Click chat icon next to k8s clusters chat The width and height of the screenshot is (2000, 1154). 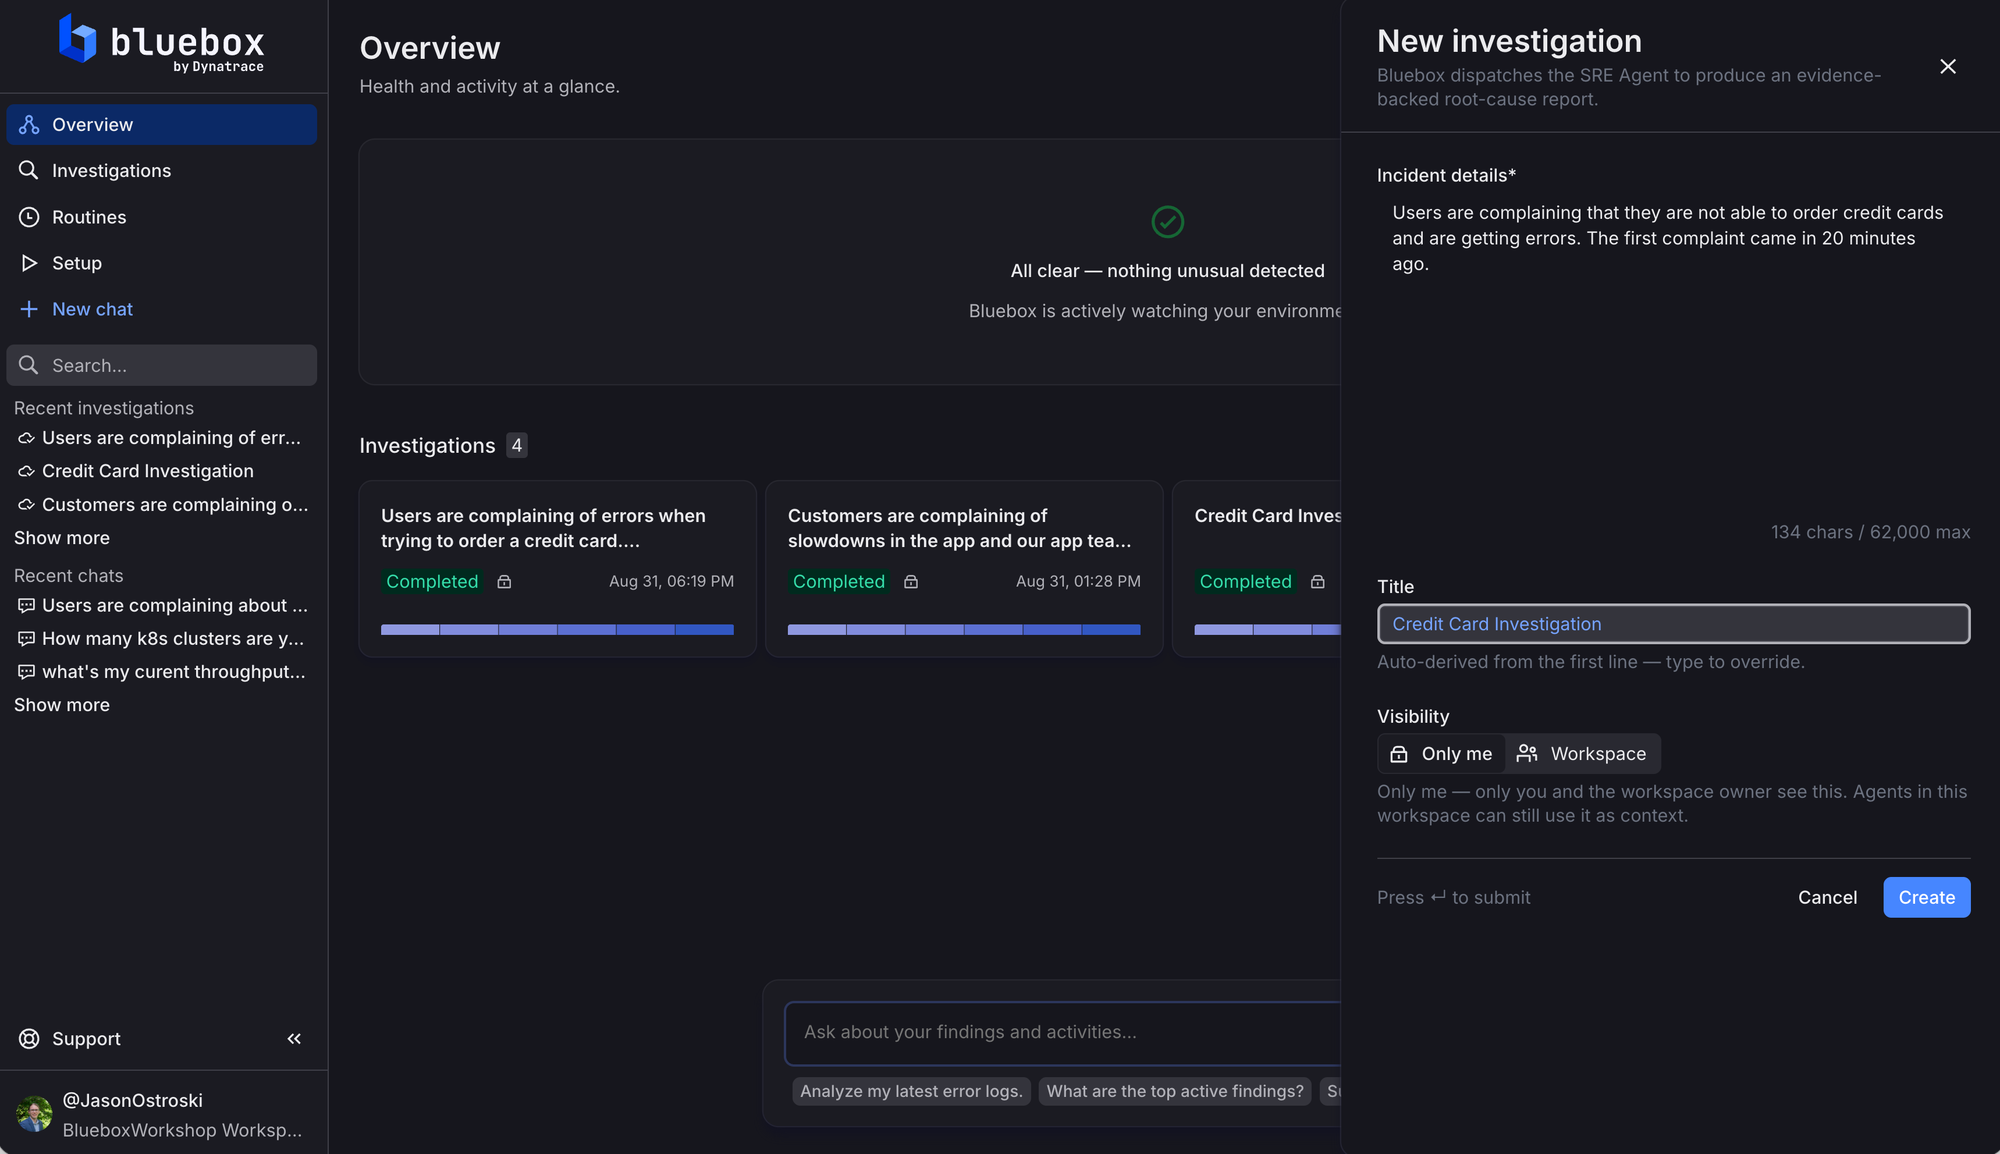(27, 639)
